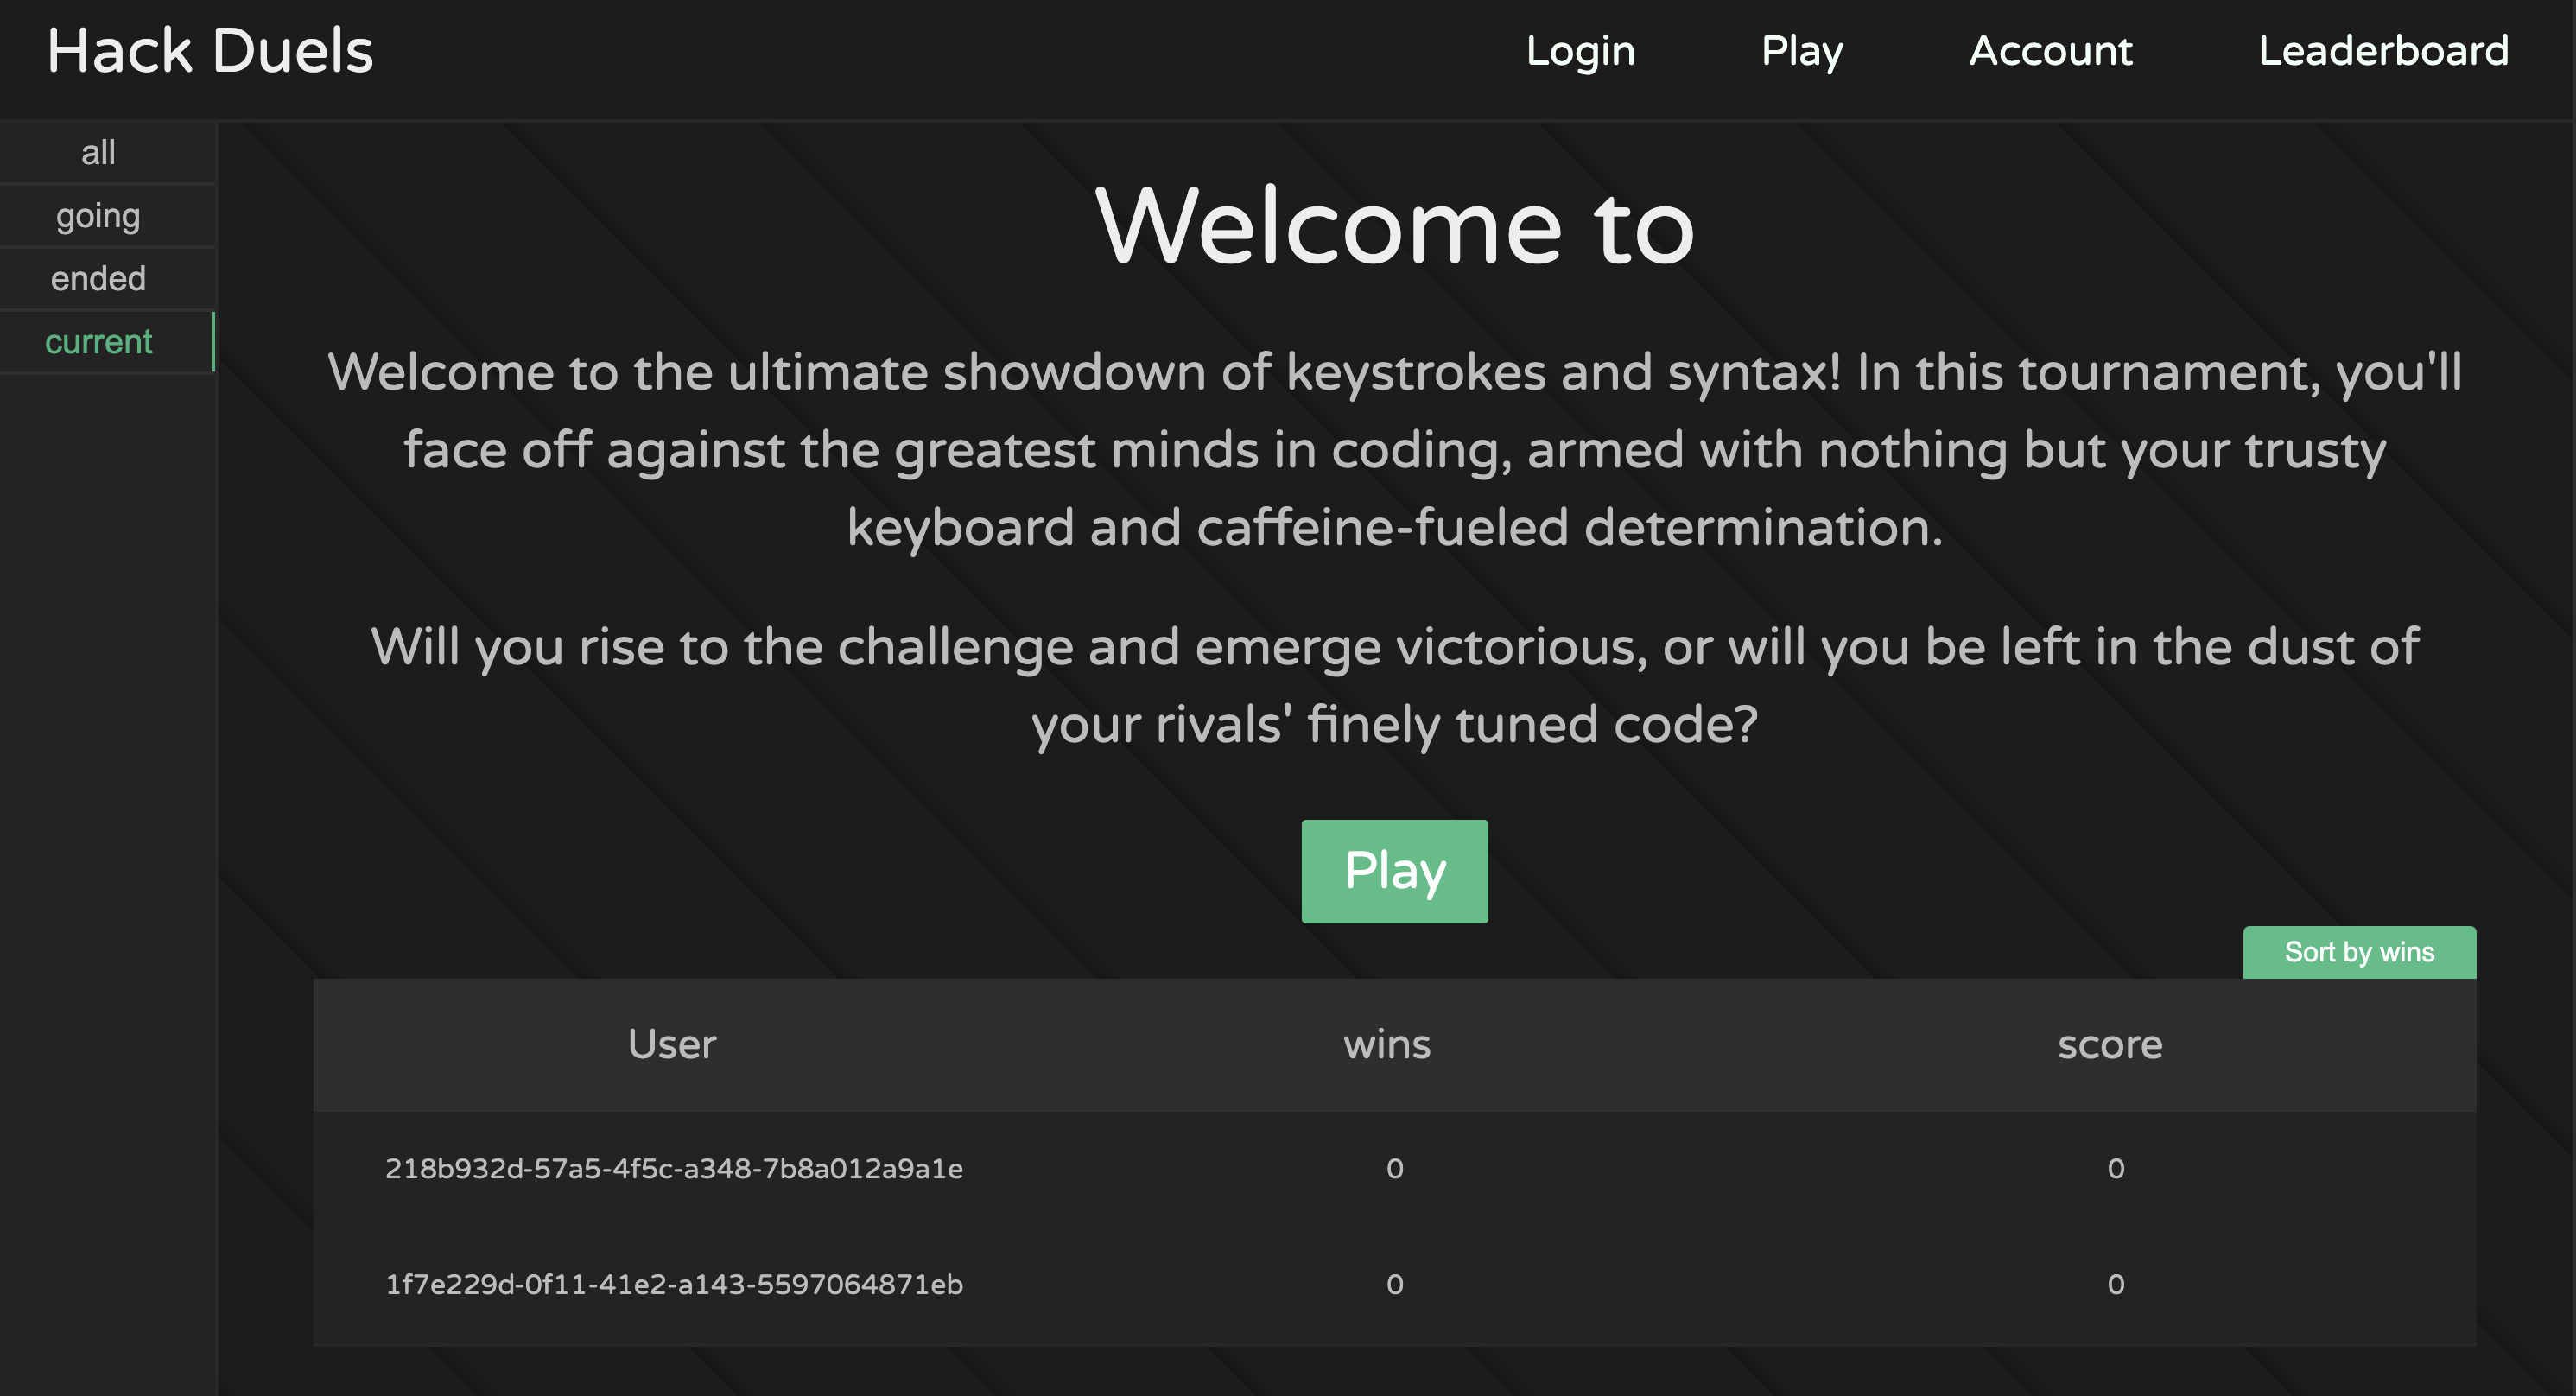The width and height of the screenshot is (2576, 1396).
Task: Select the 'current' sidebar tab
Action: 98,342
